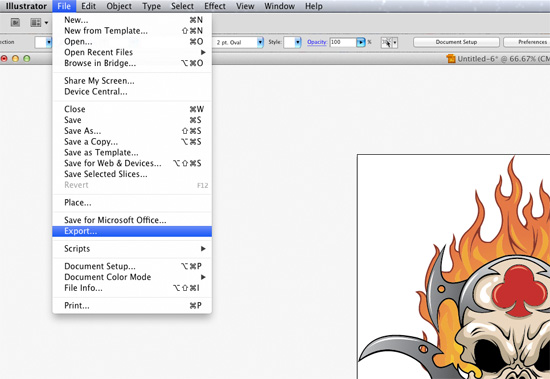Click the Illustrator document icon in the title bar
Viewport: 550px width, 379px height.
coord(451,59)
